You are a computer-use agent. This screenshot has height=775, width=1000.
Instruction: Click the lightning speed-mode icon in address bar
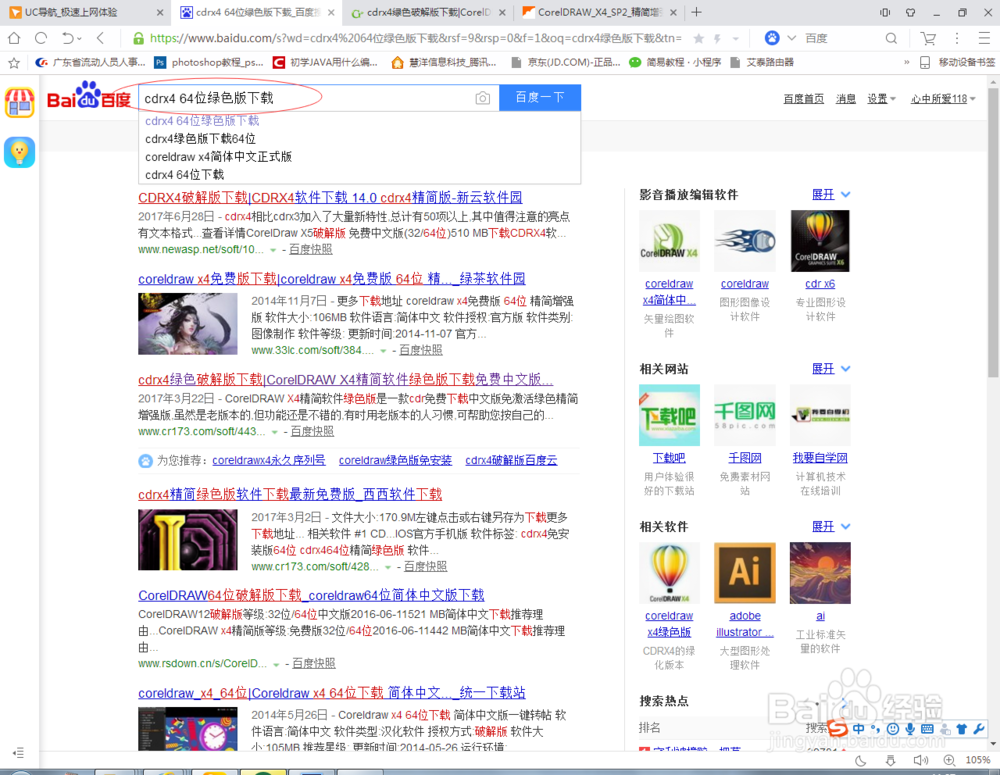717,39
